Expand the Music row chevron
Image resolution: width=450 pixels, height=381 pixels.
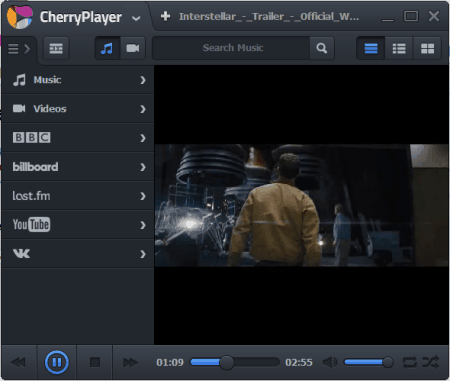pyautogui.click(x=143, y=80)
